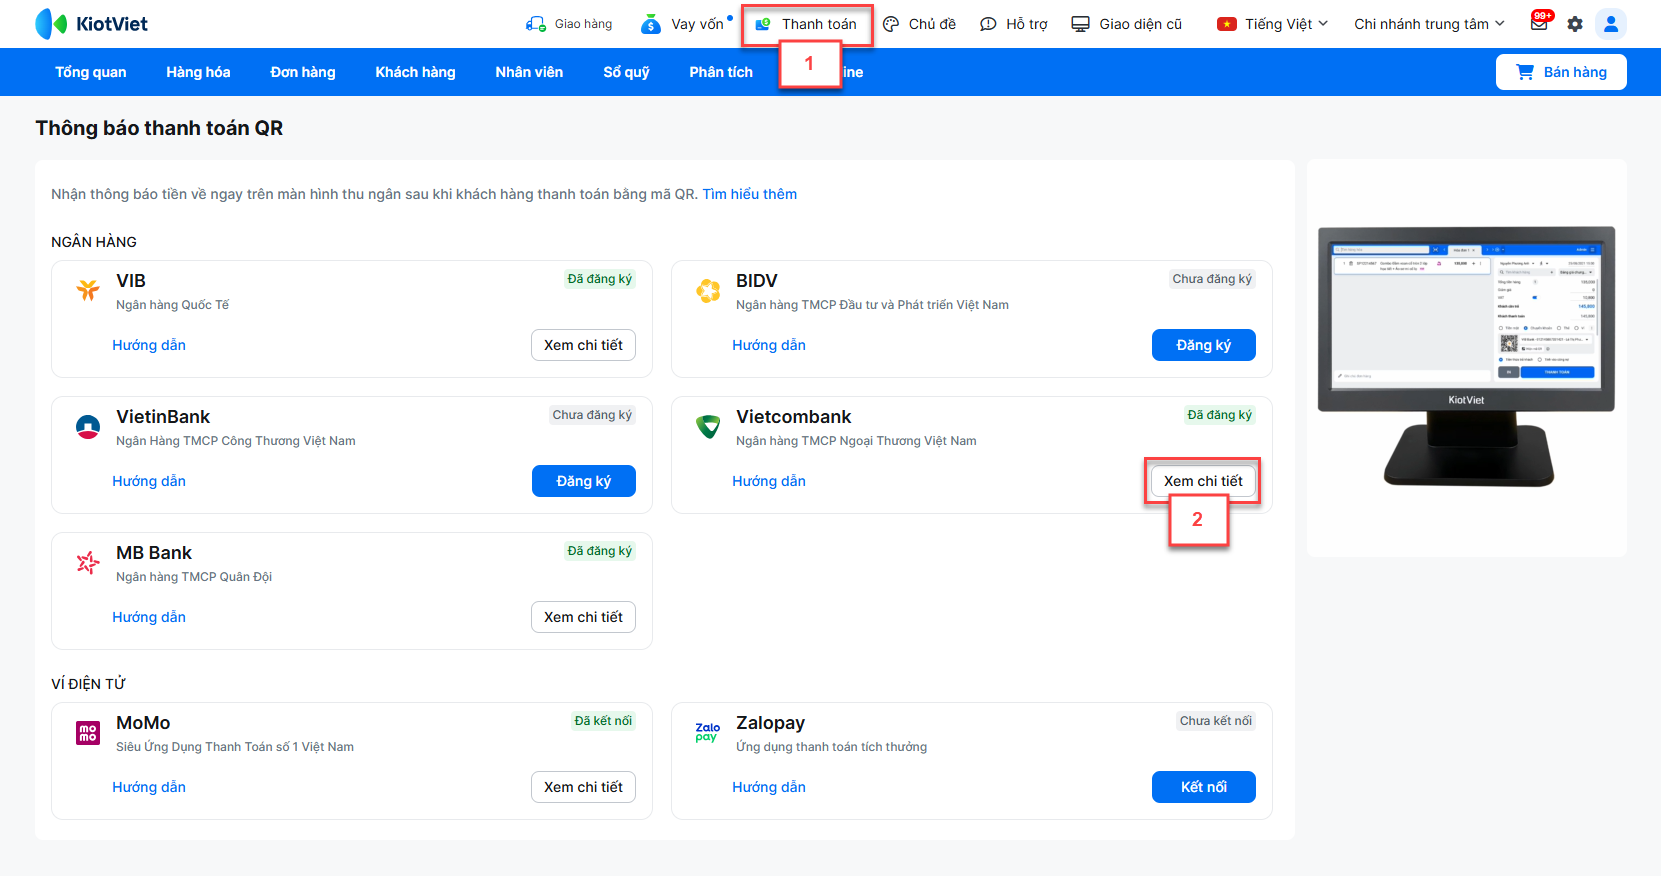1661x876 pixels.
Task: Open Zalopay Hướng dẫn link
Action: point(769,787)
